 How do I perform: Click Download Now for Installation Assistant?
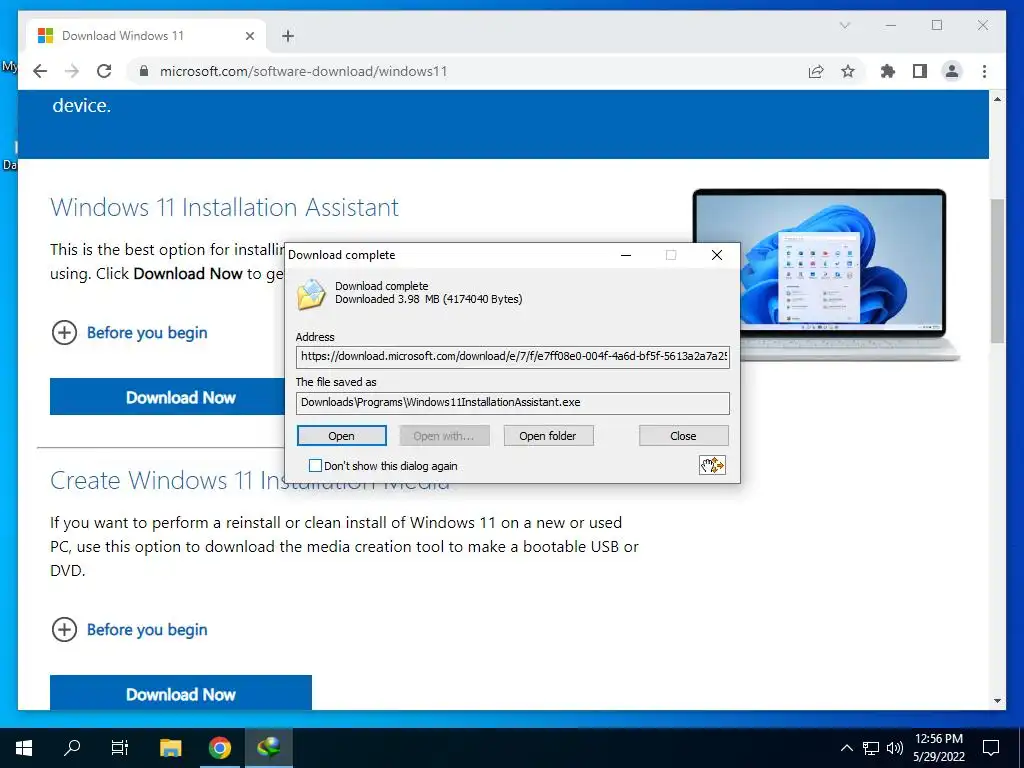pos(167,397)
